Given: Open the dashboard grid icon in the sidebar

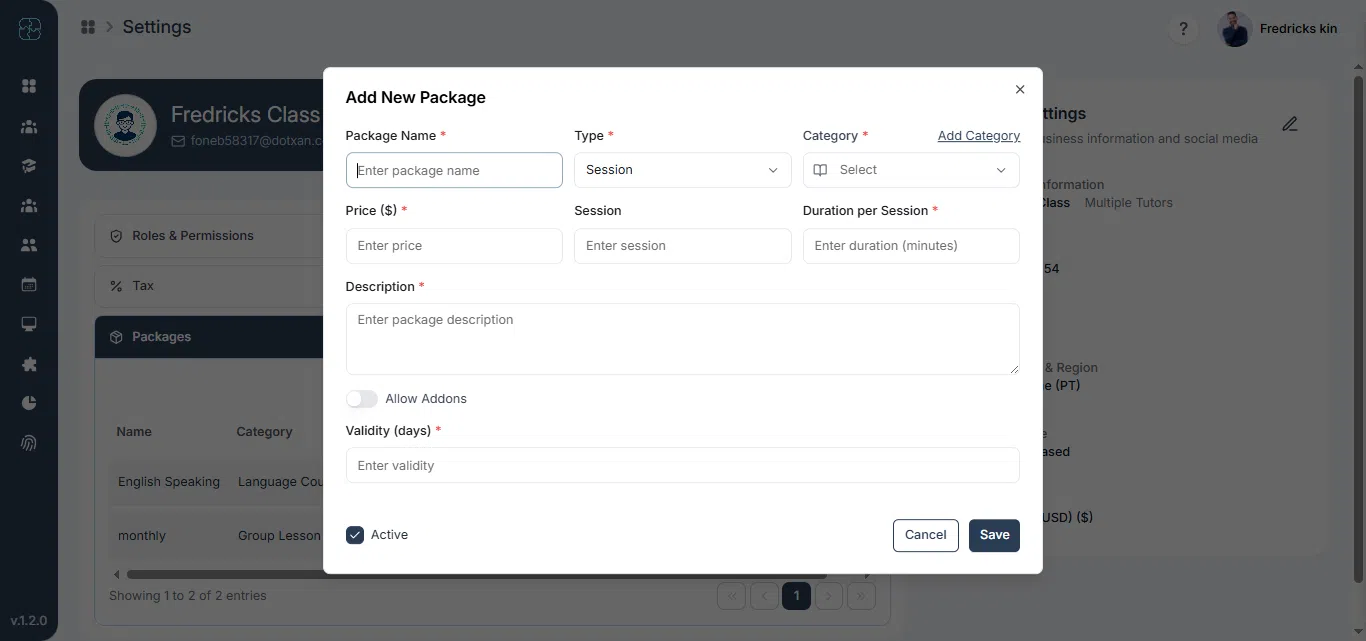Looking at the screenshot, I should tap(29, 87).
